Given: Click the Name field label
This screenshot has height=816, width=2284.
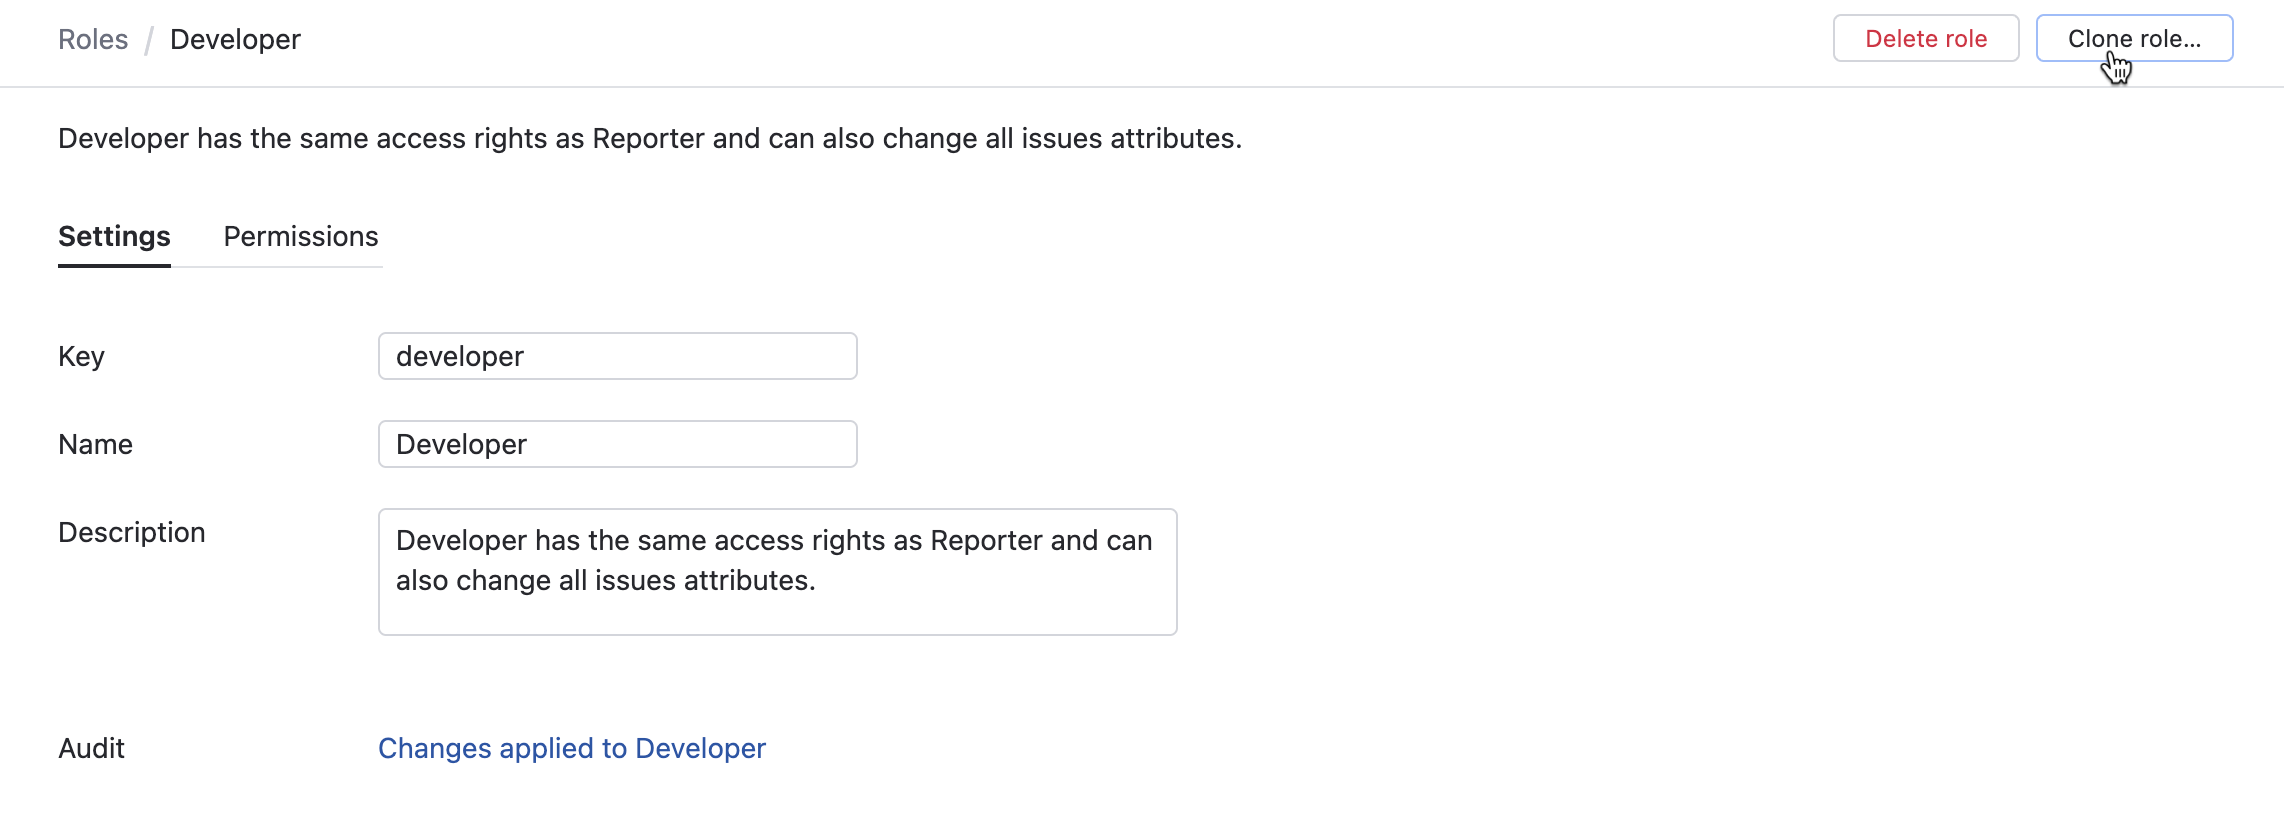Looking at the screenshot, I should [95, 444].
